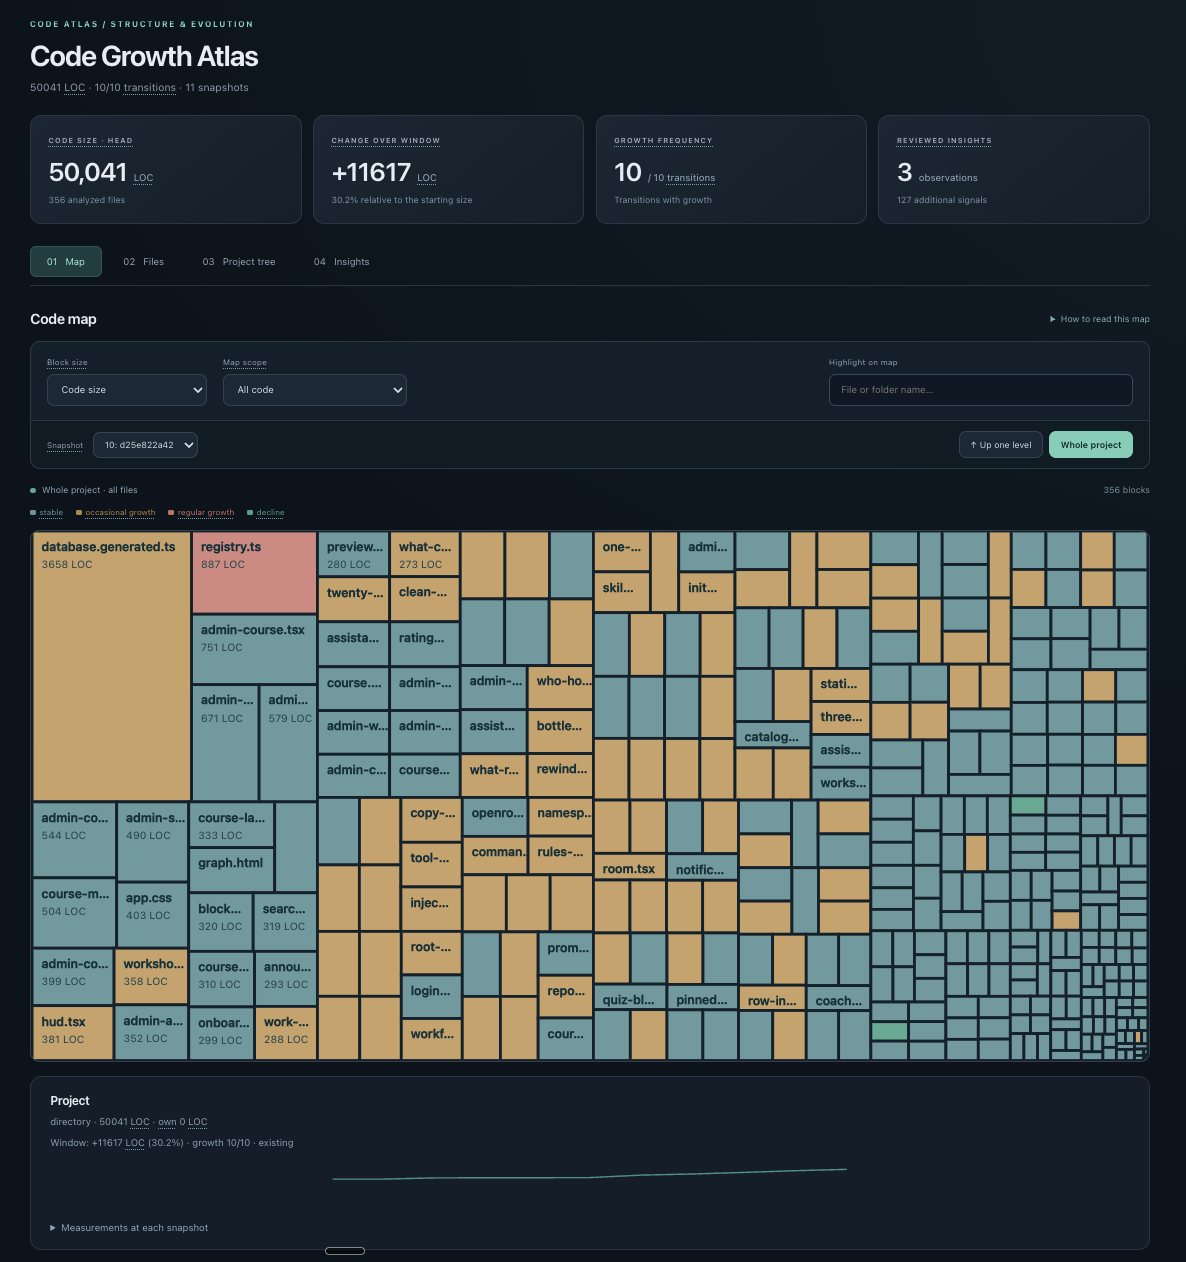The width and height of the screenshot is (1186, 1262).
Task: Open the Project tree tab
Action: (x=238, y=261)
